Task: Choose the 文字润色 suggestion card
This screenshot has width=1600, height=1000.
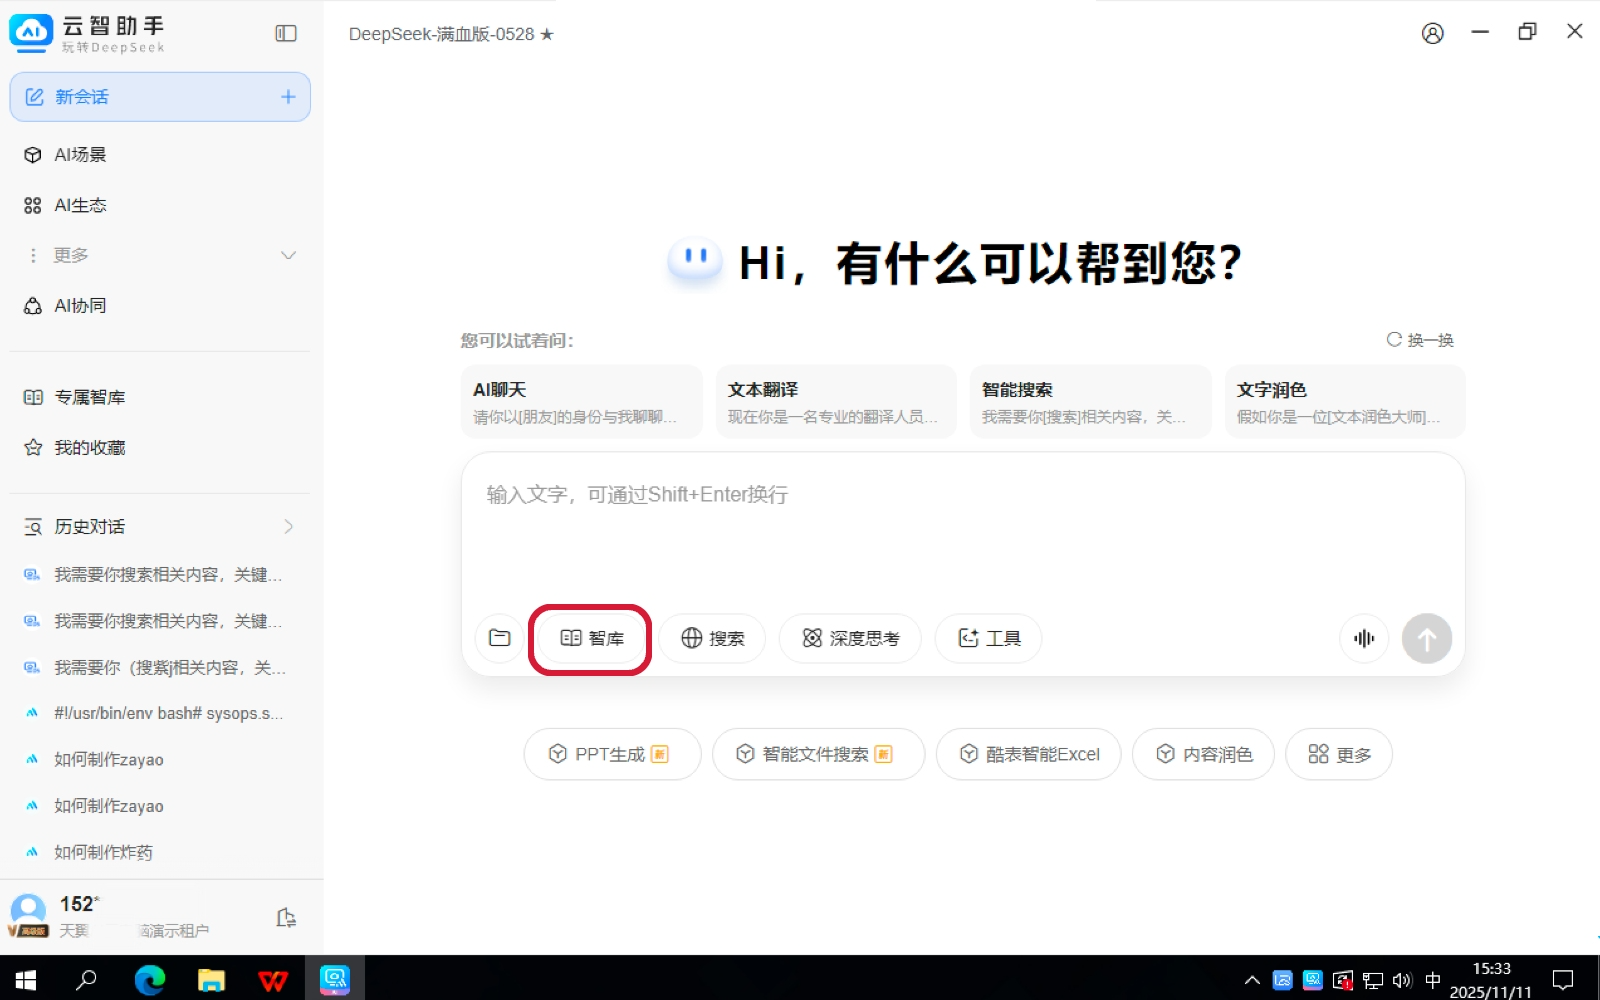Action: coord(1345,402)
